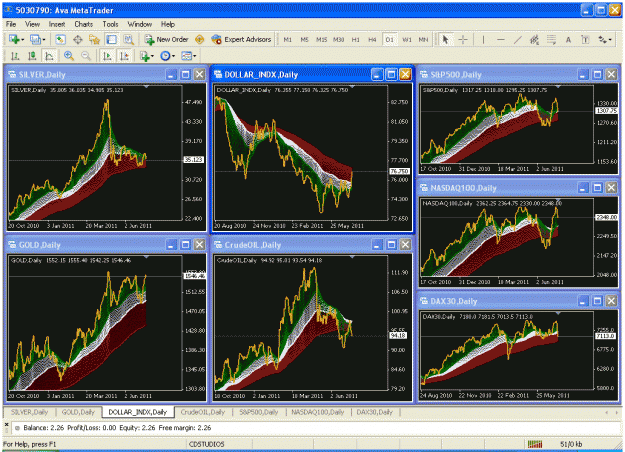Click connection status bars icon in status bar
625x452 pixels.
(535, 444)
